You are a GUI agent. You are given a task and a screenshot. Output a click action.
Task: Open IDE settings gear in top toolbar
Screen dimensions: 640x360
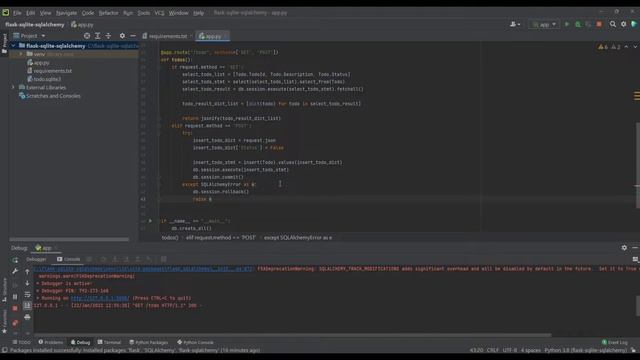624,24
